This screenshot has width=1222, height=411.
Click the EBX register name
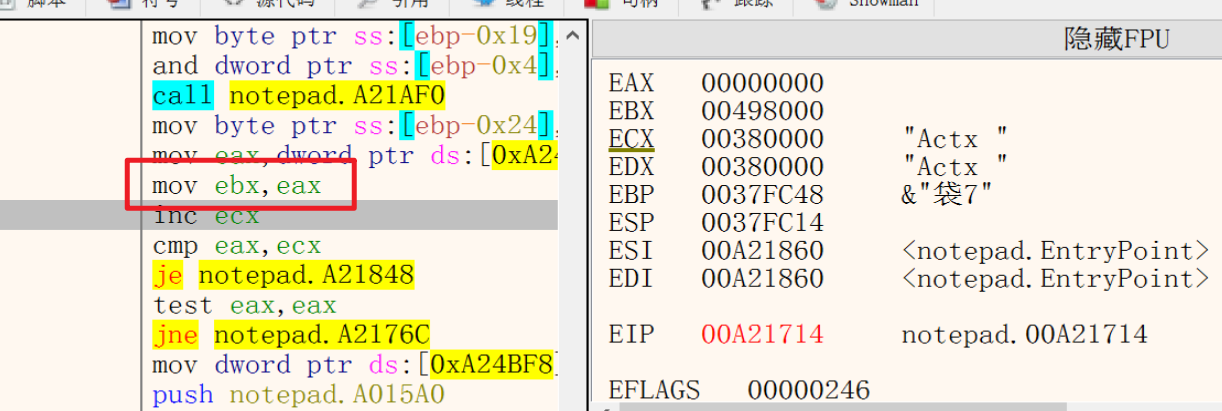pos(631,110)
